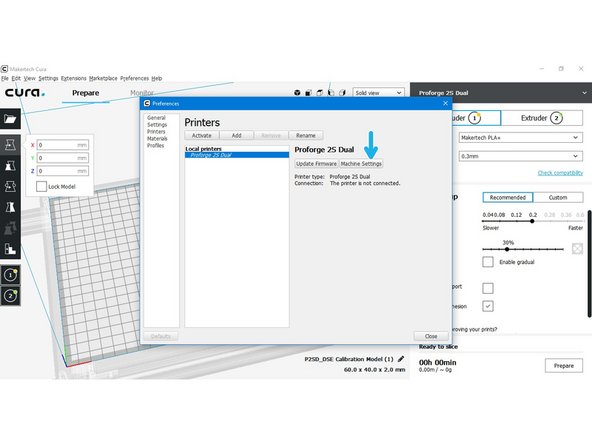592x444 pixels.
Task: Select the Extruder 2 tab
Action: (x=542, y=118)
